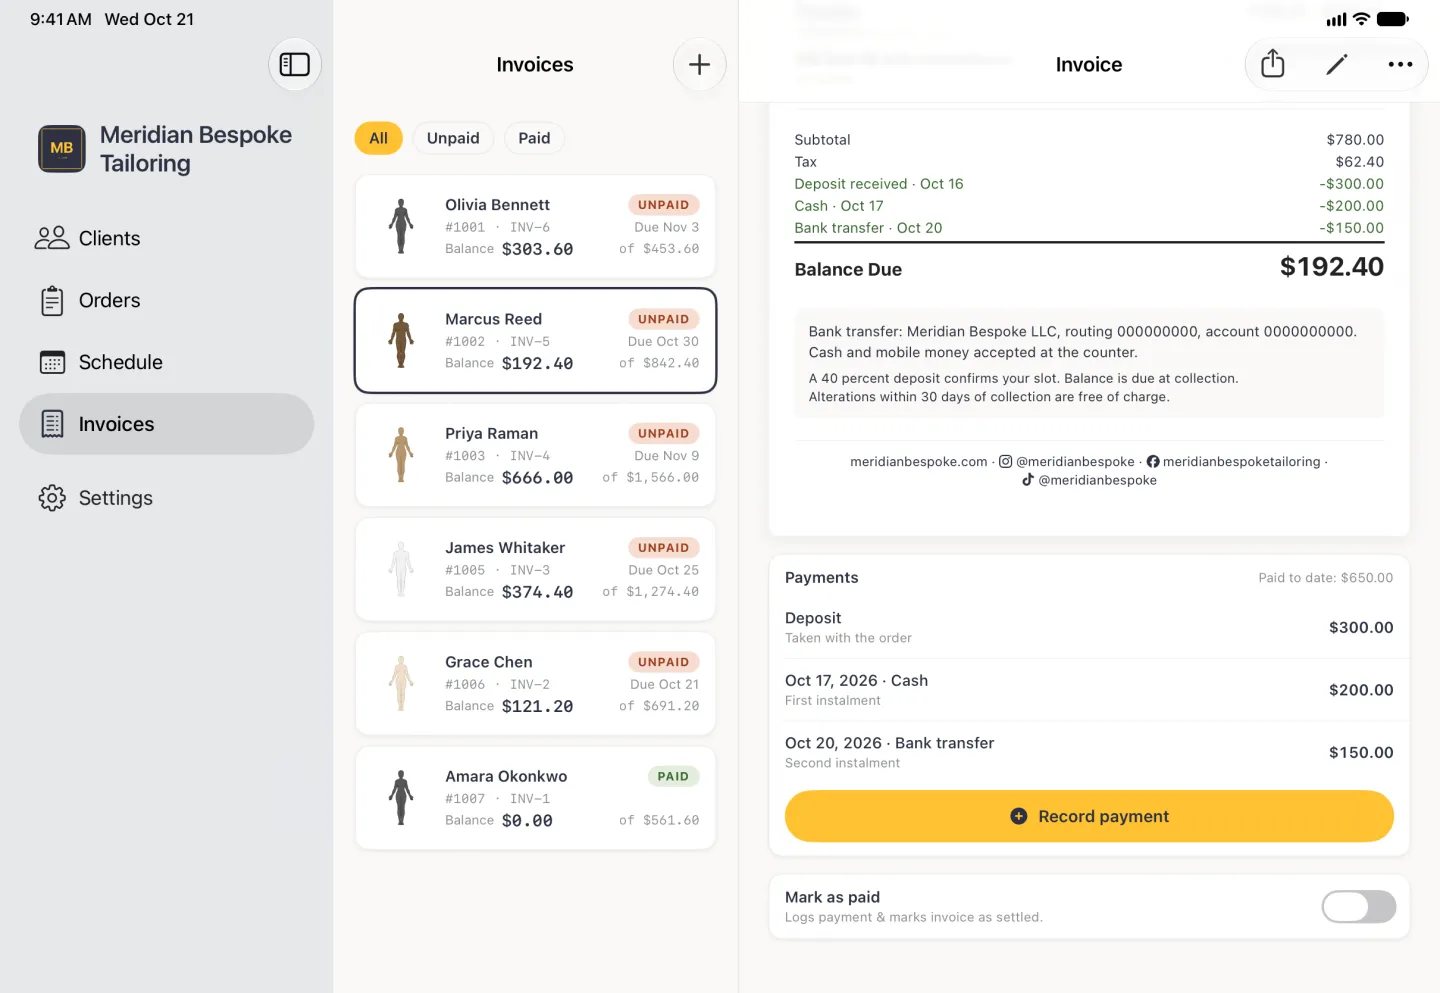
Task: Click UNPAID badge on Priya Raman
Action: (664, 433)
